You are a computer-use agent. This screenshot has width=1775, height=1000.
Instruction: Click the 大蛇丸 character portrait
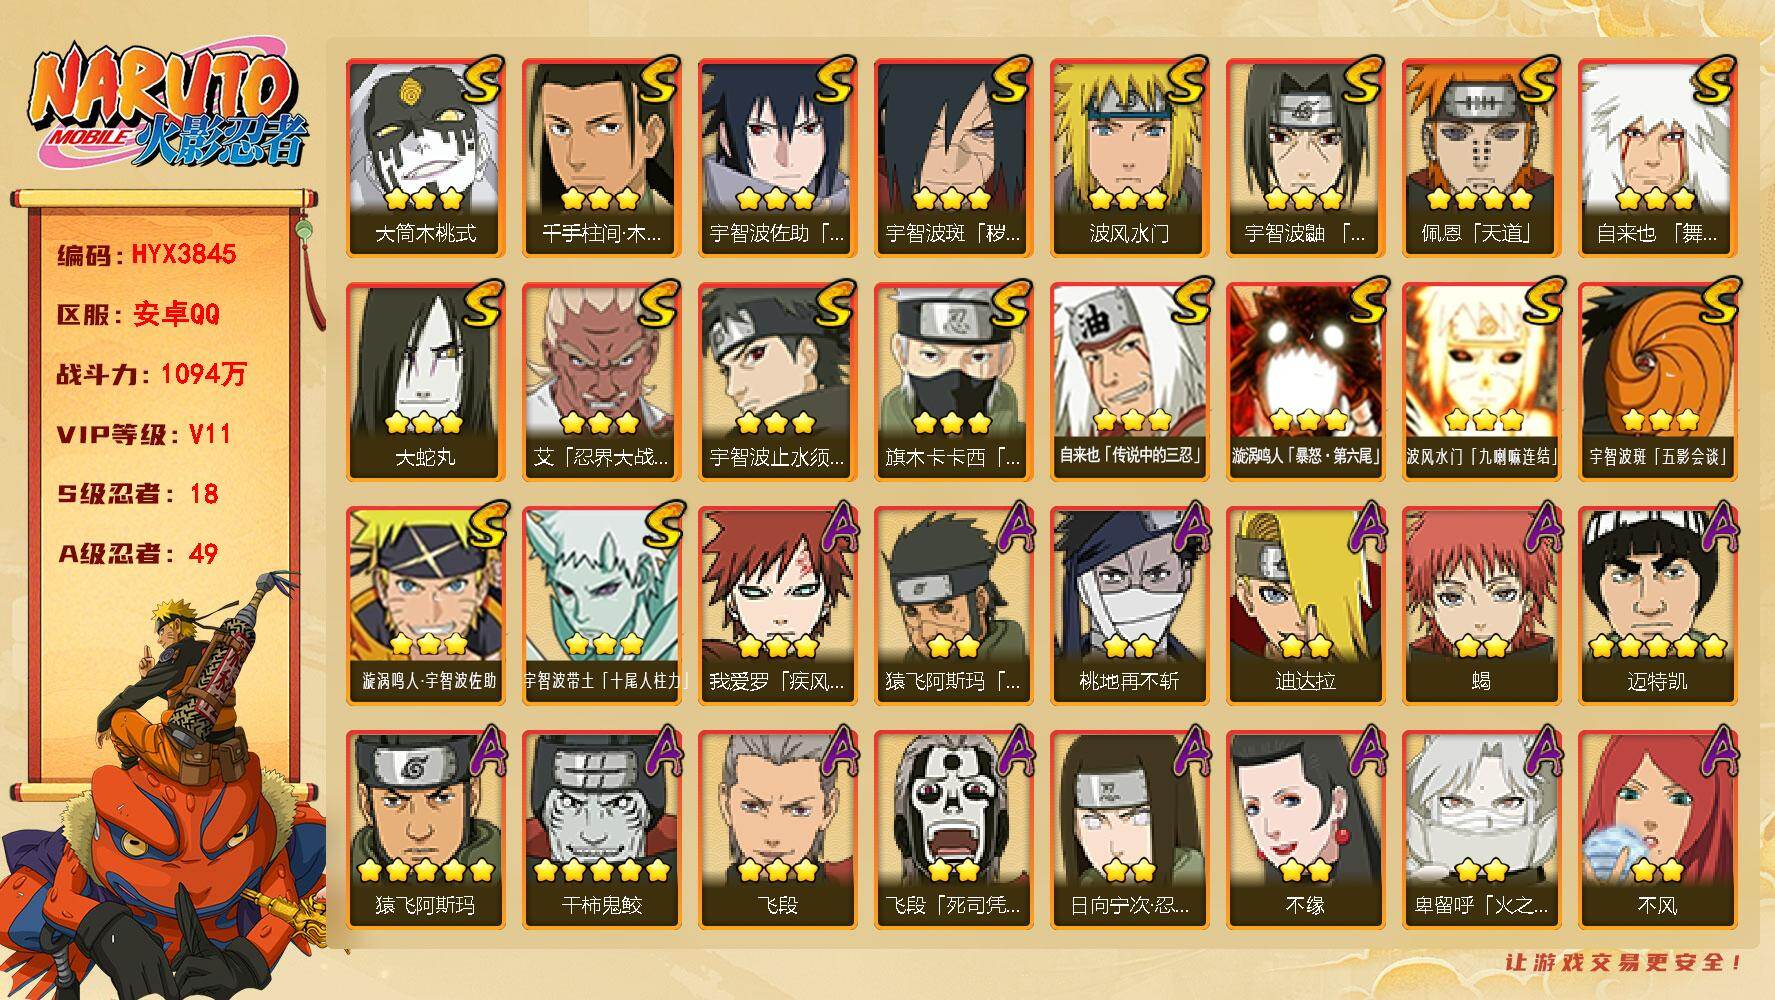coord(425,382)
